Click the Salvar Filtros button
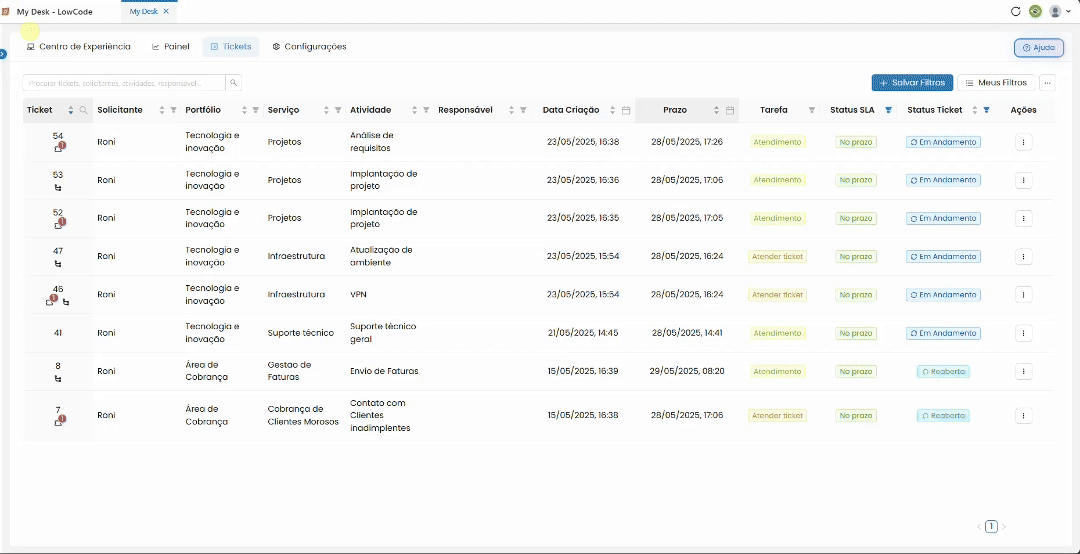This screenshot has height=554, width=1080. 912,83
